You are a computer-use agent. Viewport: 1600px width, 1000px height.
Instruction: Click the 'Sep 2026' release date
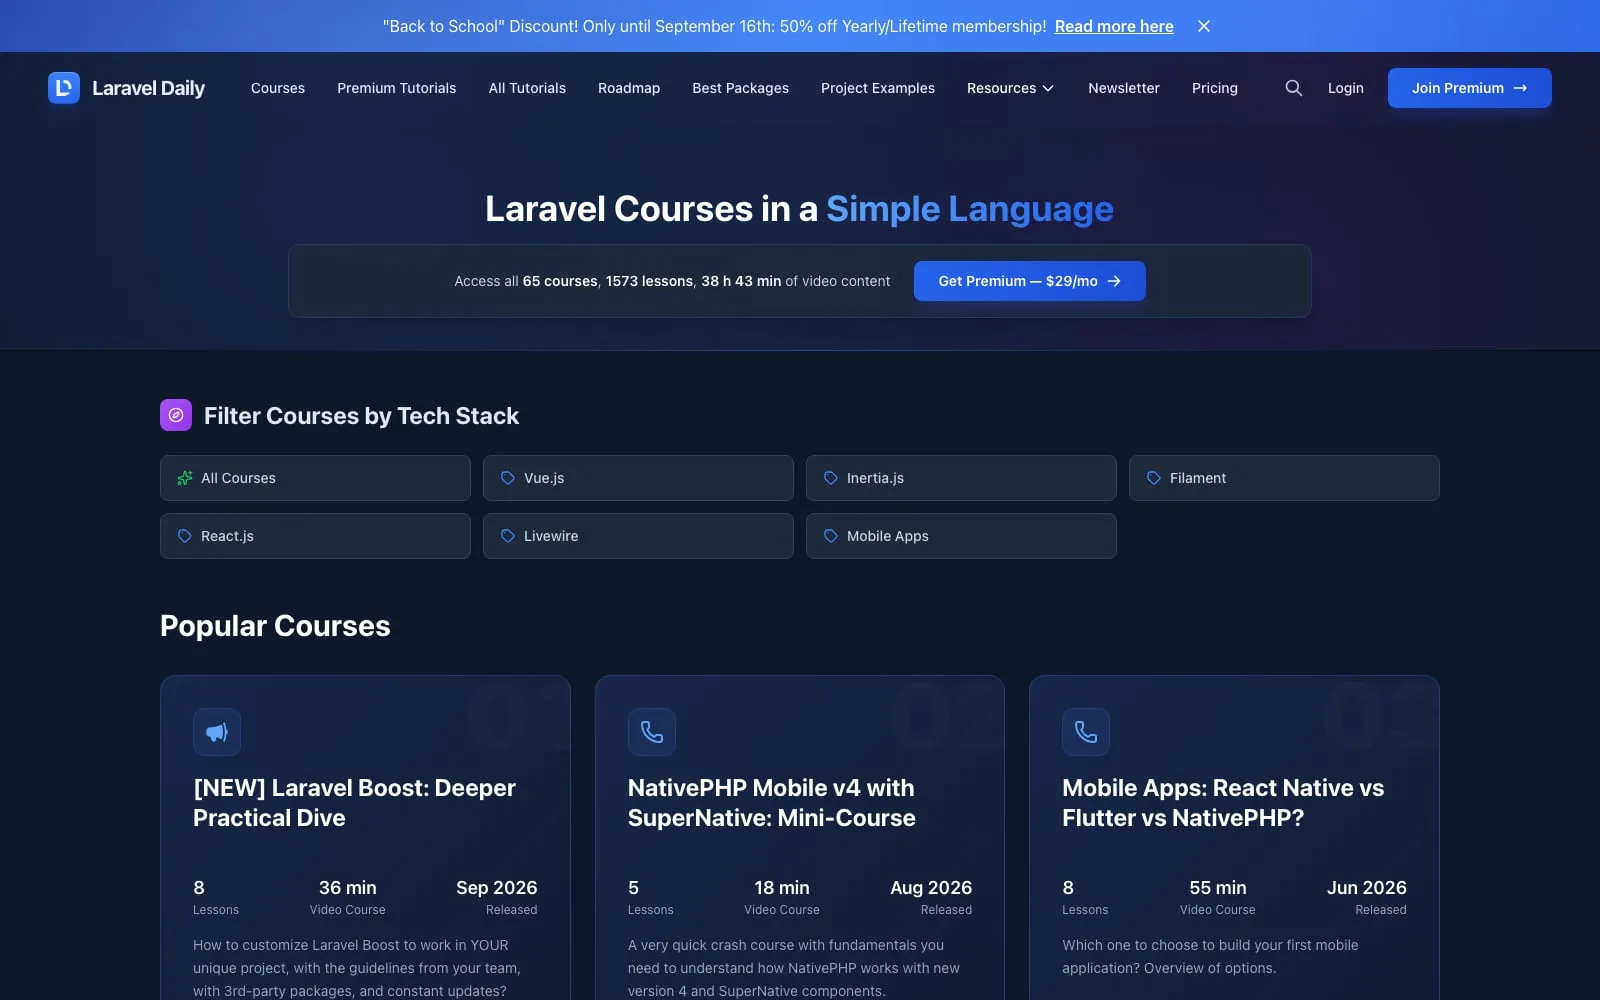click(497, 887)
